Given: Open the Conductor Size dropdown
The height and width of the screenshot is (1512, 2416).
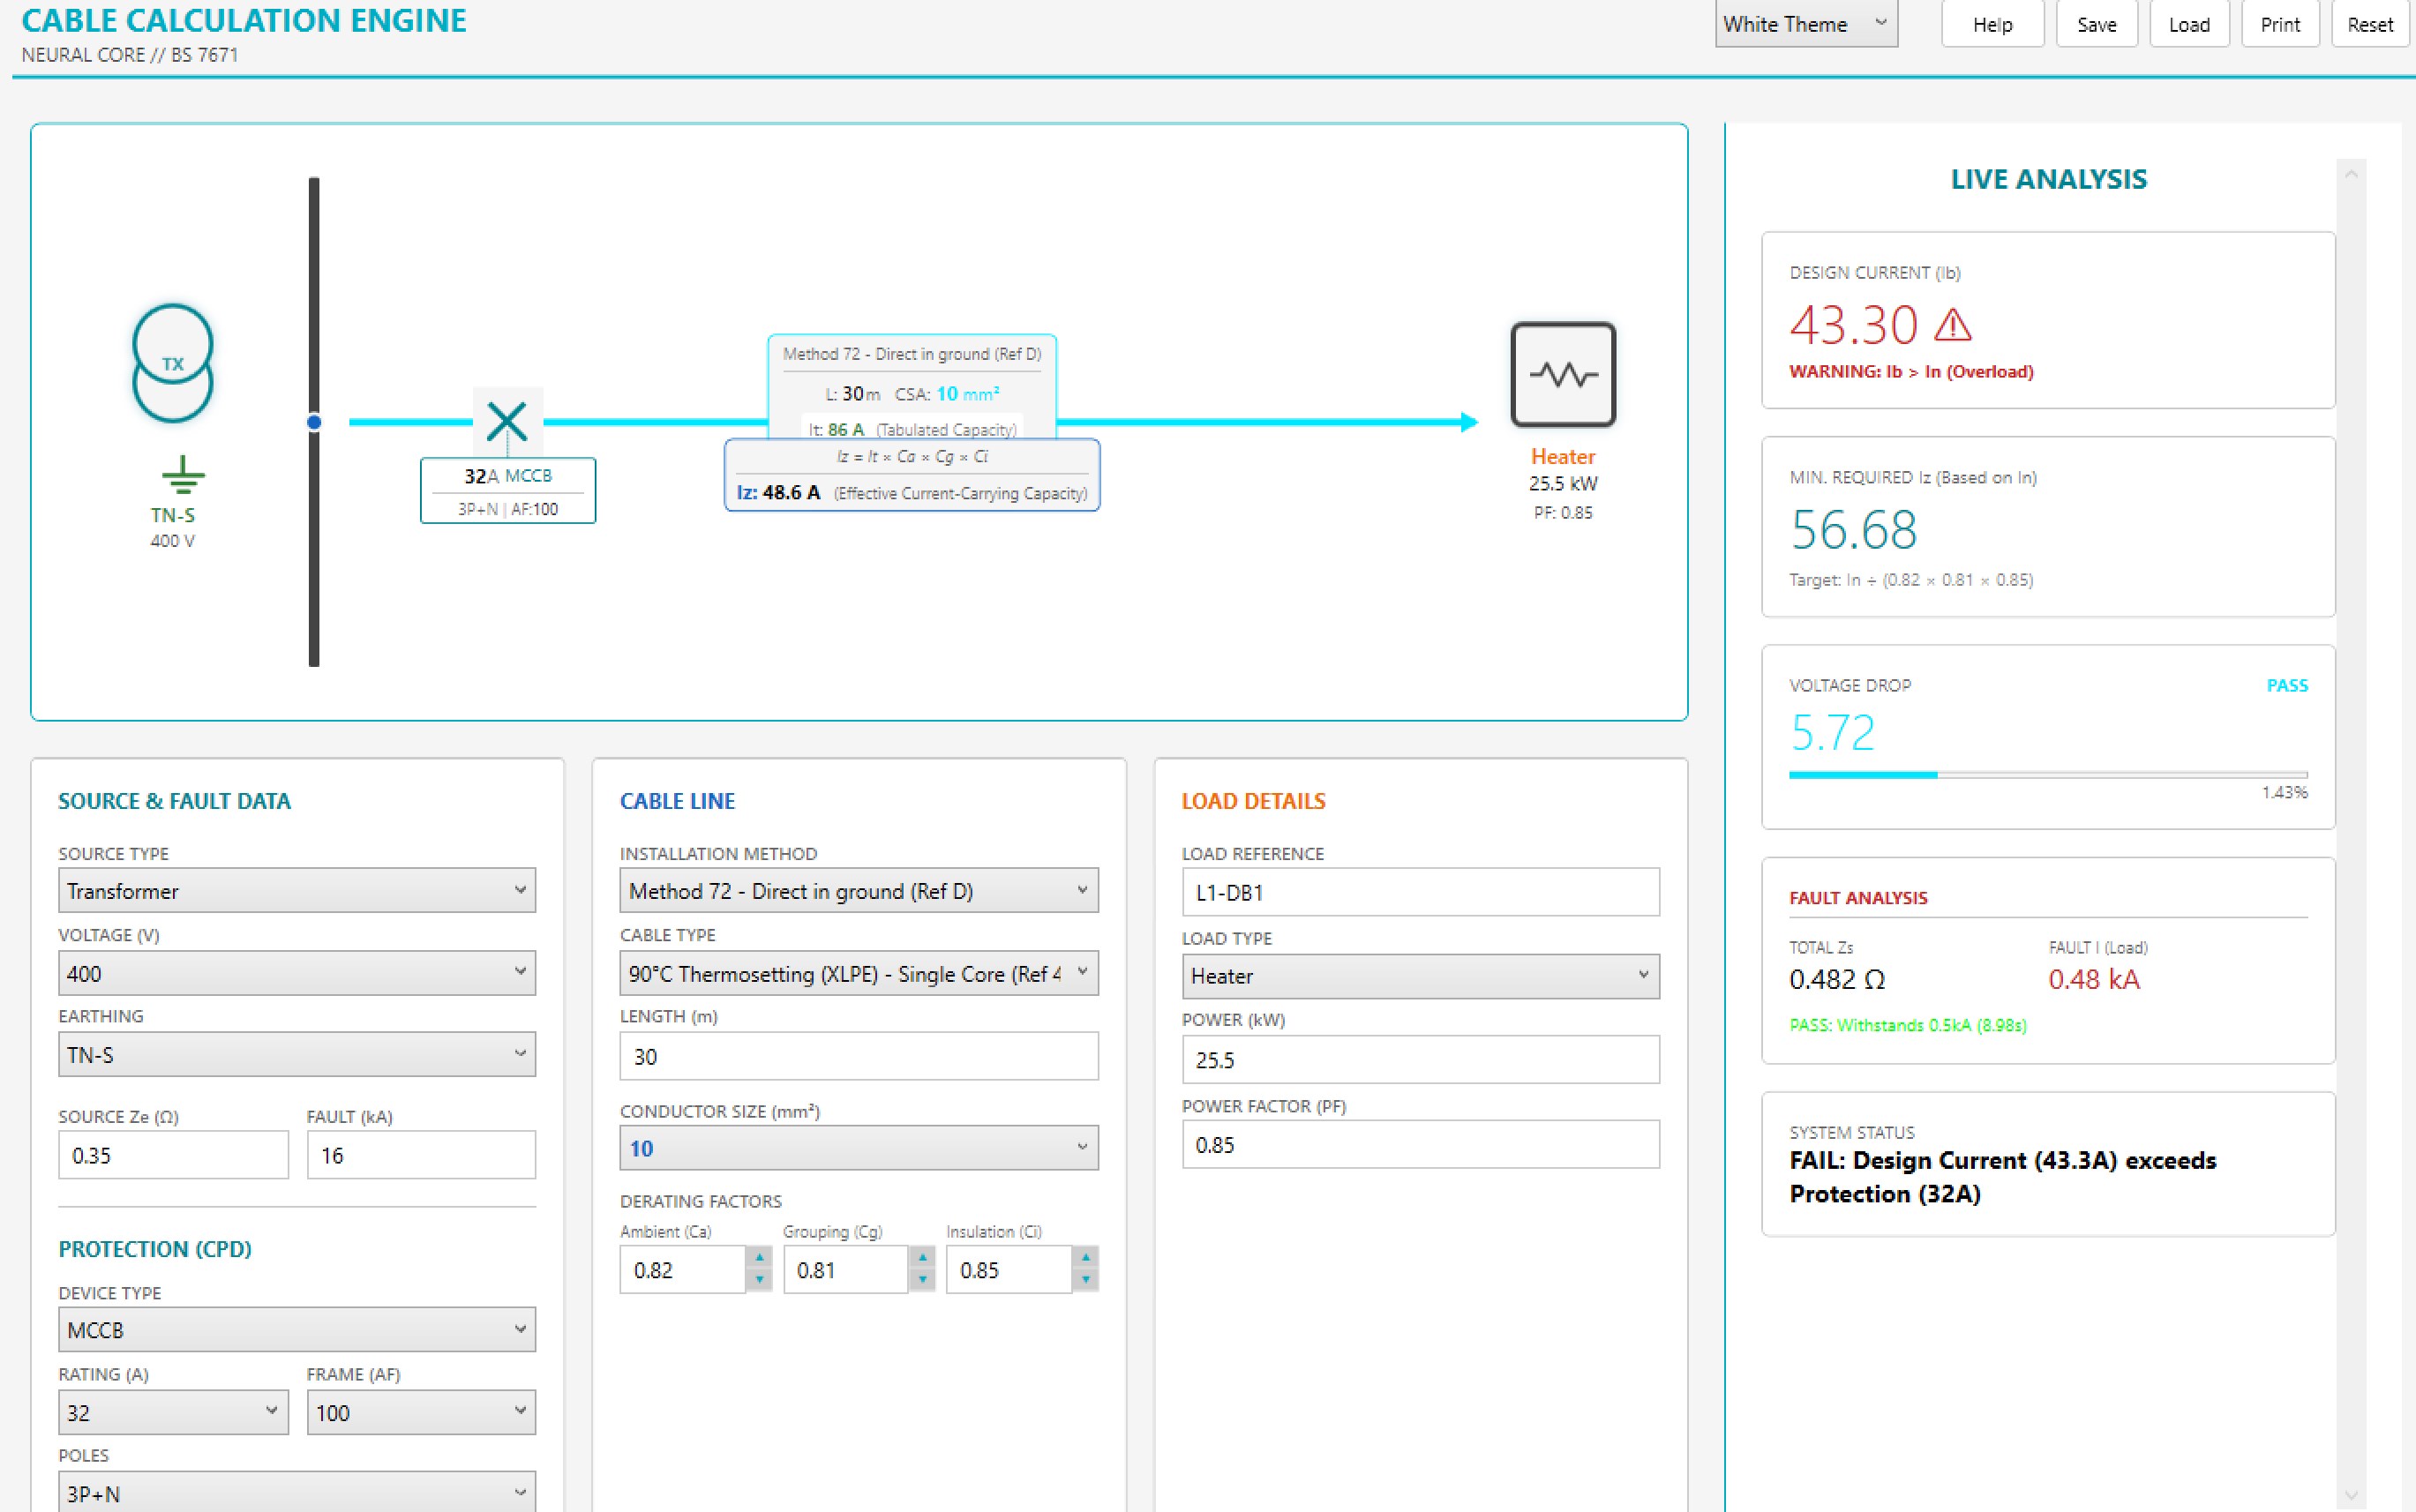Looking at the screenshot, I should (x=859, y=1148).
